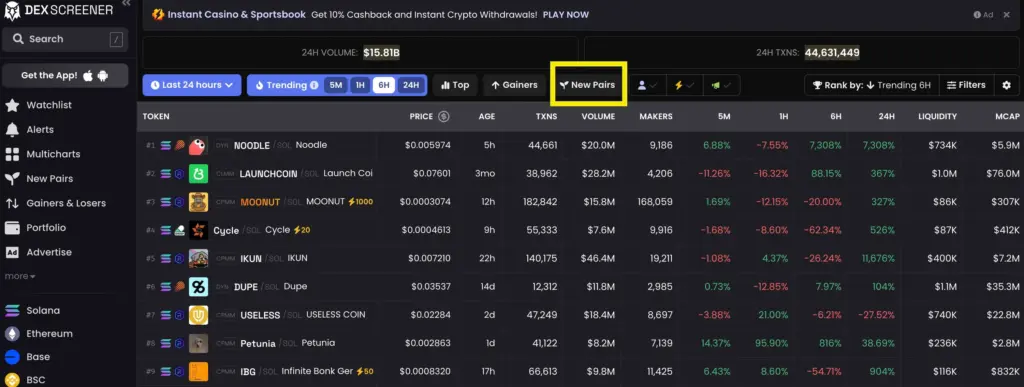Image resolution: width=1024 pixels, height=387 pixels.
Task: Sort by the AGE column header
Action: click(487, 117)
